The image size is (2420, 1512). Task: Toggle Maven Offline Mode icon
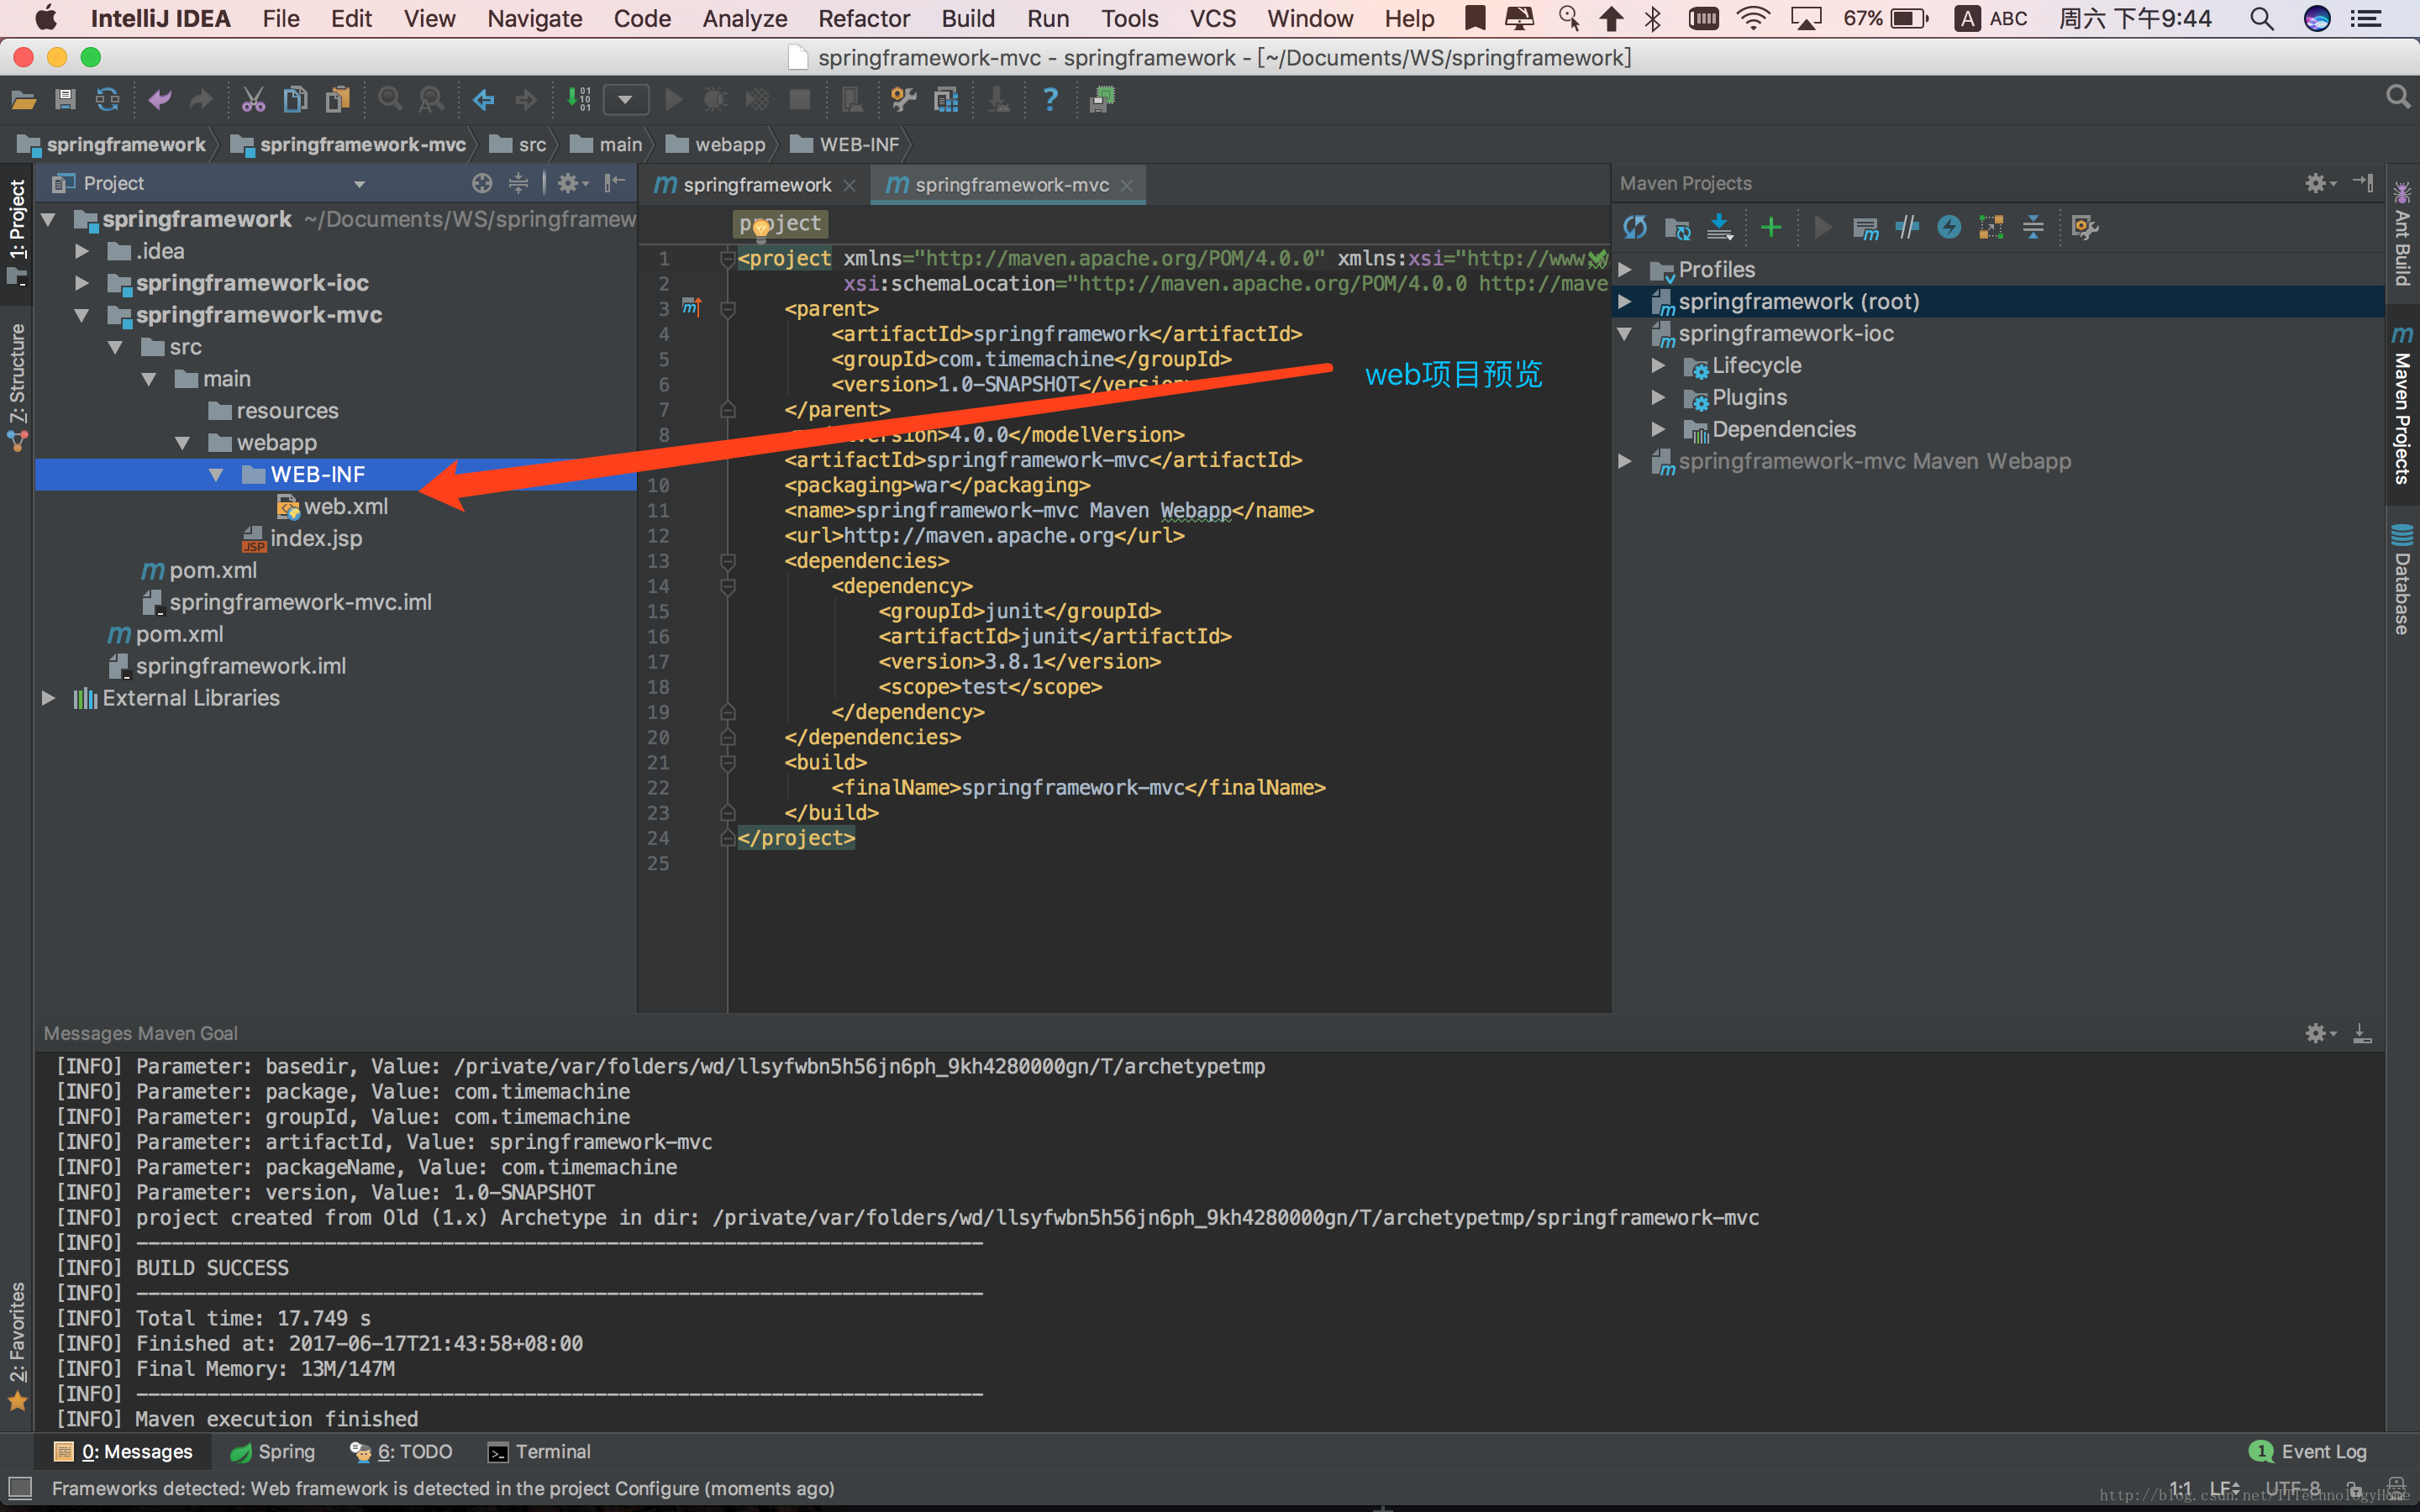click(1907, 227)
